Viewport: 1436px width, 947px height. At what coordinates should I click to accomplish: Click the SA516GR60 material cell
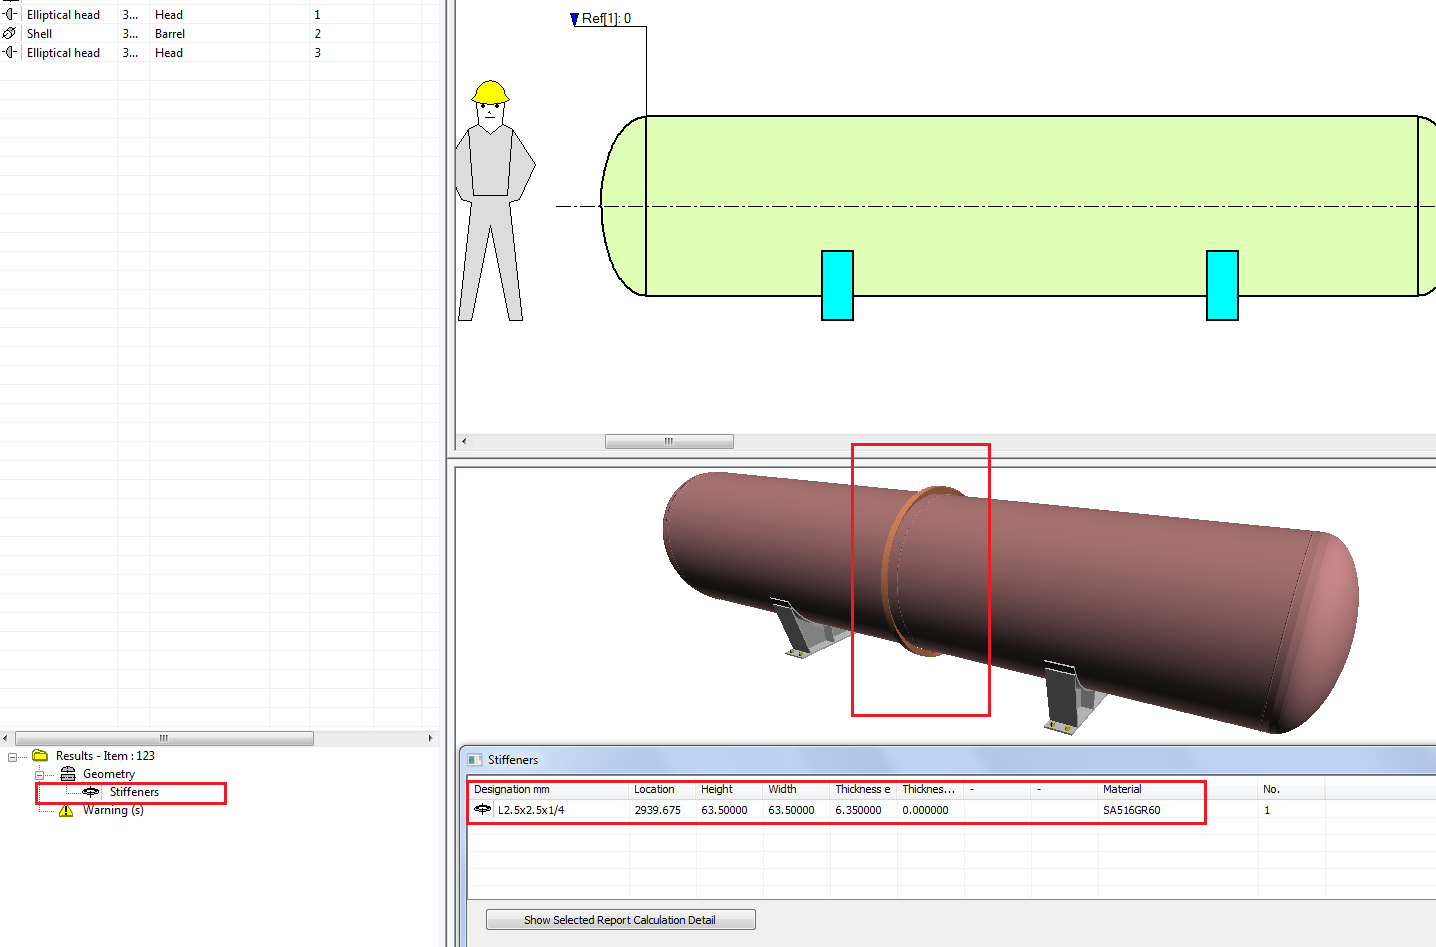[1132, 810]
